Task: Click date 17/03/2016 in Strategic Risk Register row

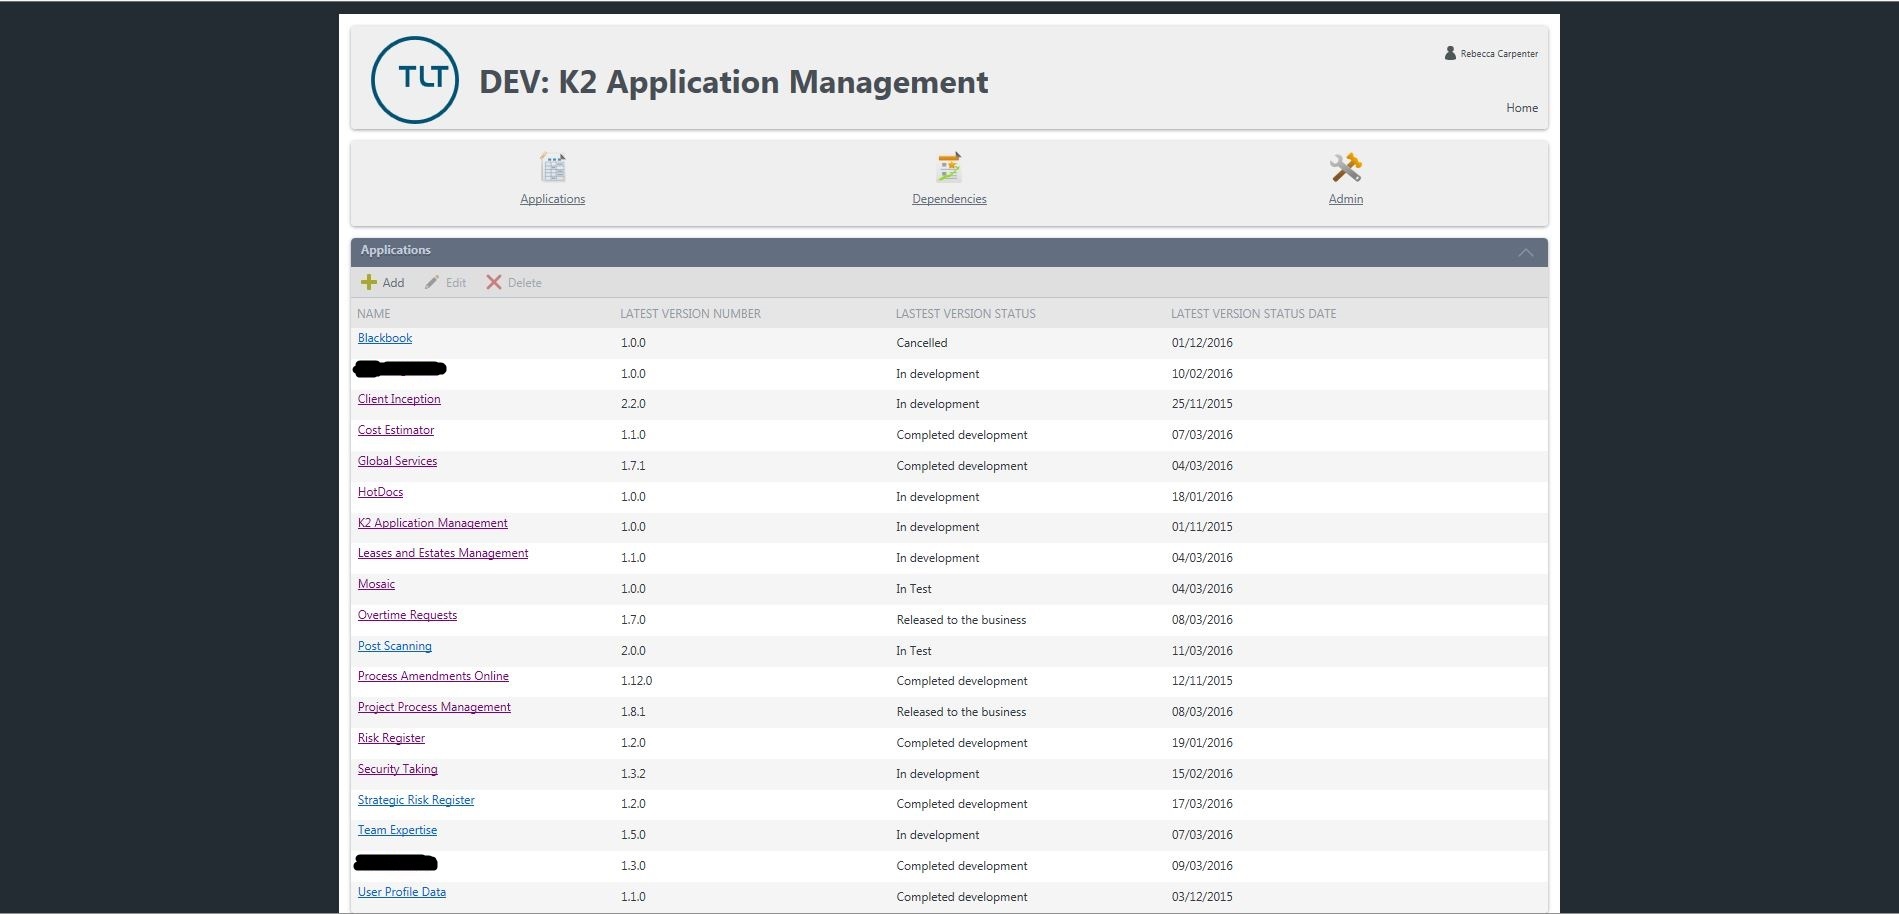Action: click(x=1202, y=804)
